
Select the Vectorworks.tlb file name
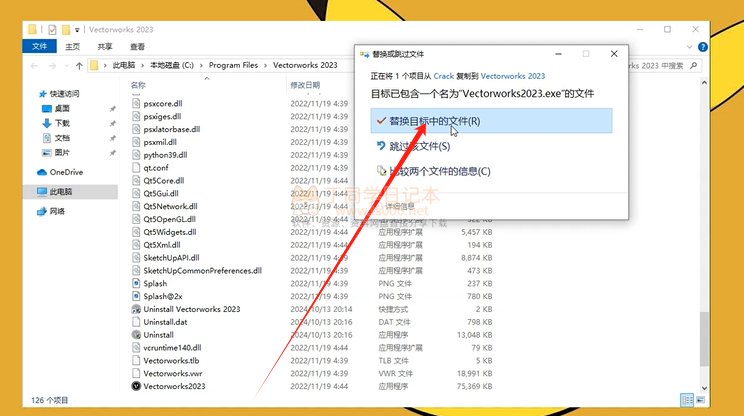click(x=171, y=361)
